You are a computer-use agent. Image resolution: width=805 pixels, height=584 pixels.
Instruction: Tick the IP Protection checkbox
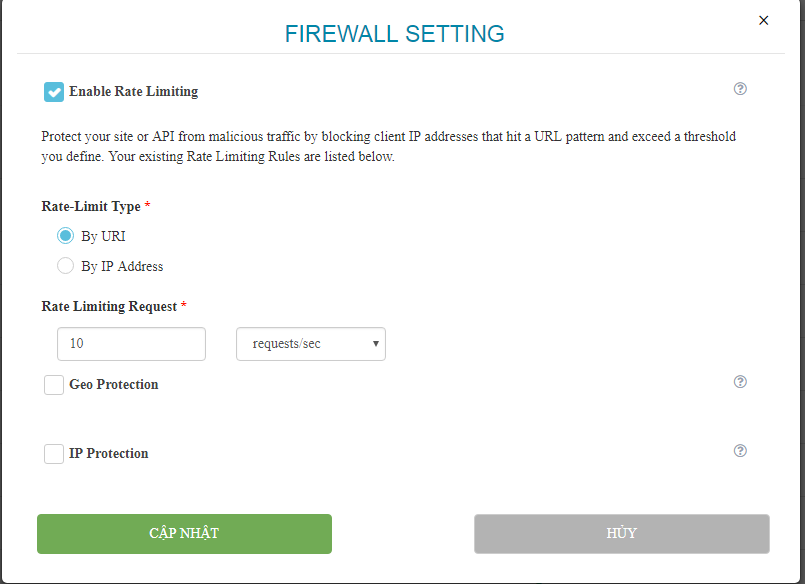tap(54, 454)
